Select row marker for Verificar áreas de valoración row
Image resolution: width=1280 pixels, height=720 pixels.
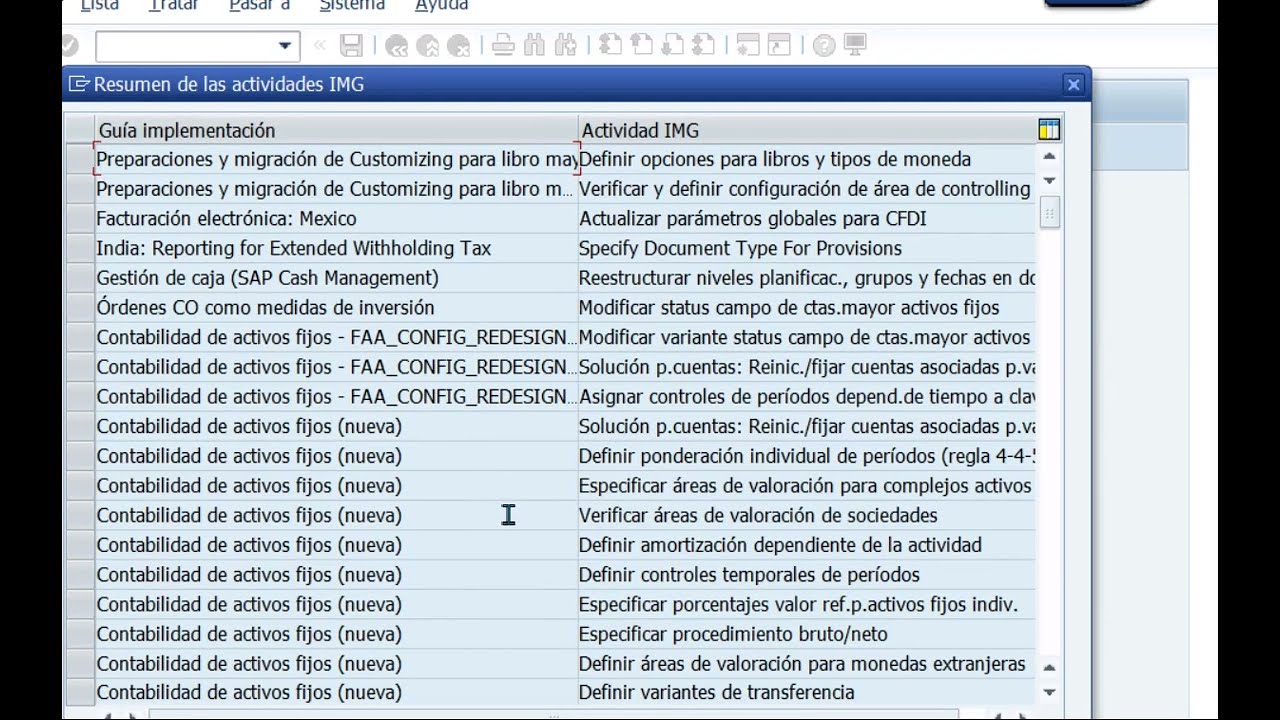tap(80, 515)
